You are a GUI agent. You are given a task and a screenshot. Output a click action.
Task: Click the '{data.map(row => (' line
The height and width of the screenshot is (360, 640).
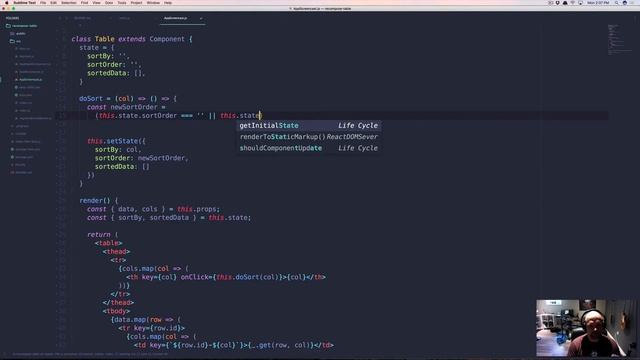coord(146,320)
